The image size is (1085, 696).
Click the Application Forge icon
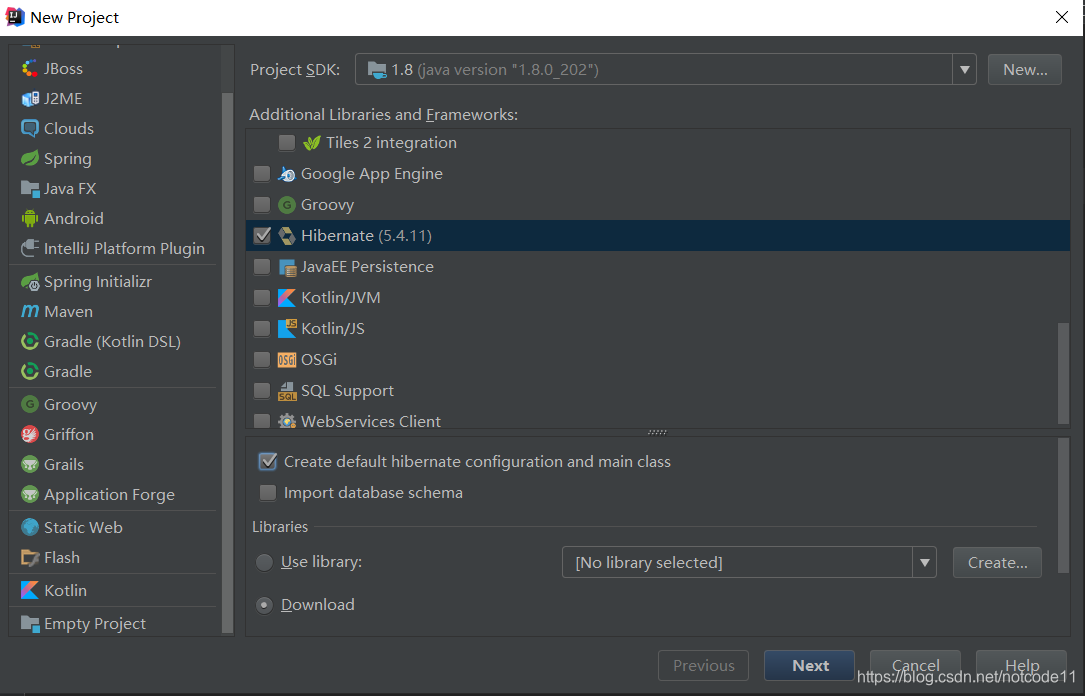pos(30,495)
